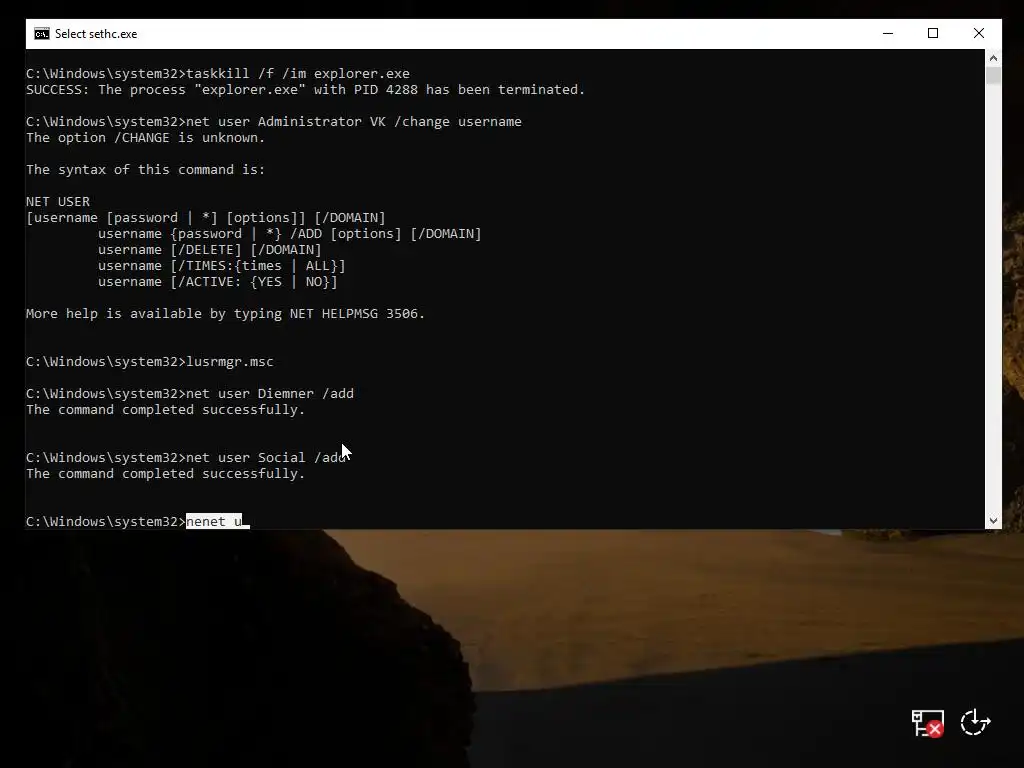Click 'The option /CHANGE is unknown.' line

coord(146,138)
